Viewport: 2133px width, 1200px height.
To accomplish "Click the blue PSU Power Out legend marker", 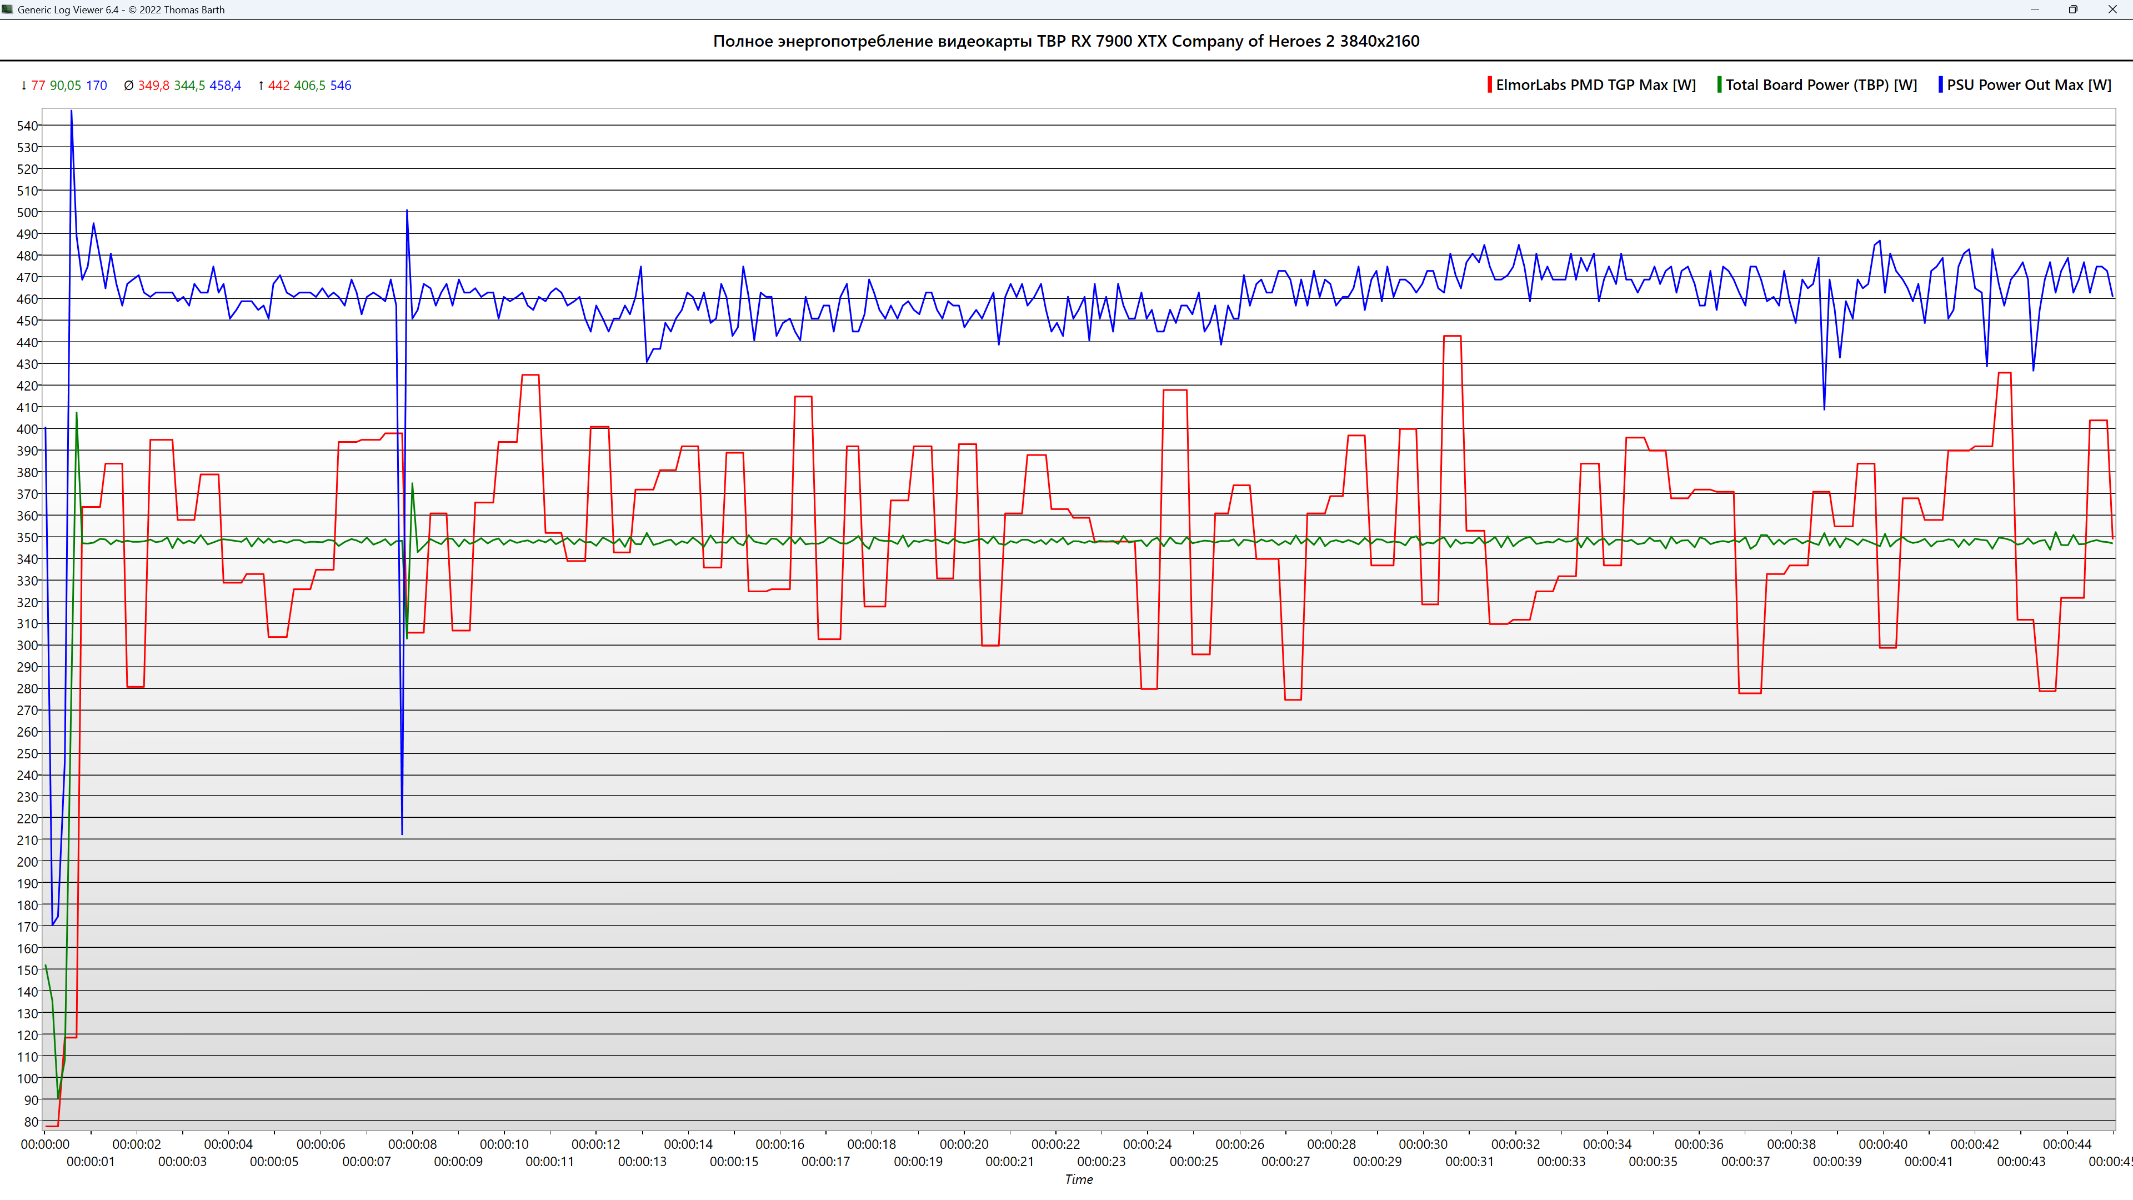I will point(1940,85).
